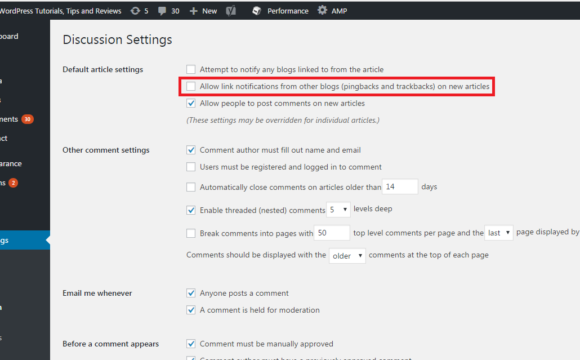The image size is (580, 360).
Task: Open the New content menu
Action: [x=203, y=11]
